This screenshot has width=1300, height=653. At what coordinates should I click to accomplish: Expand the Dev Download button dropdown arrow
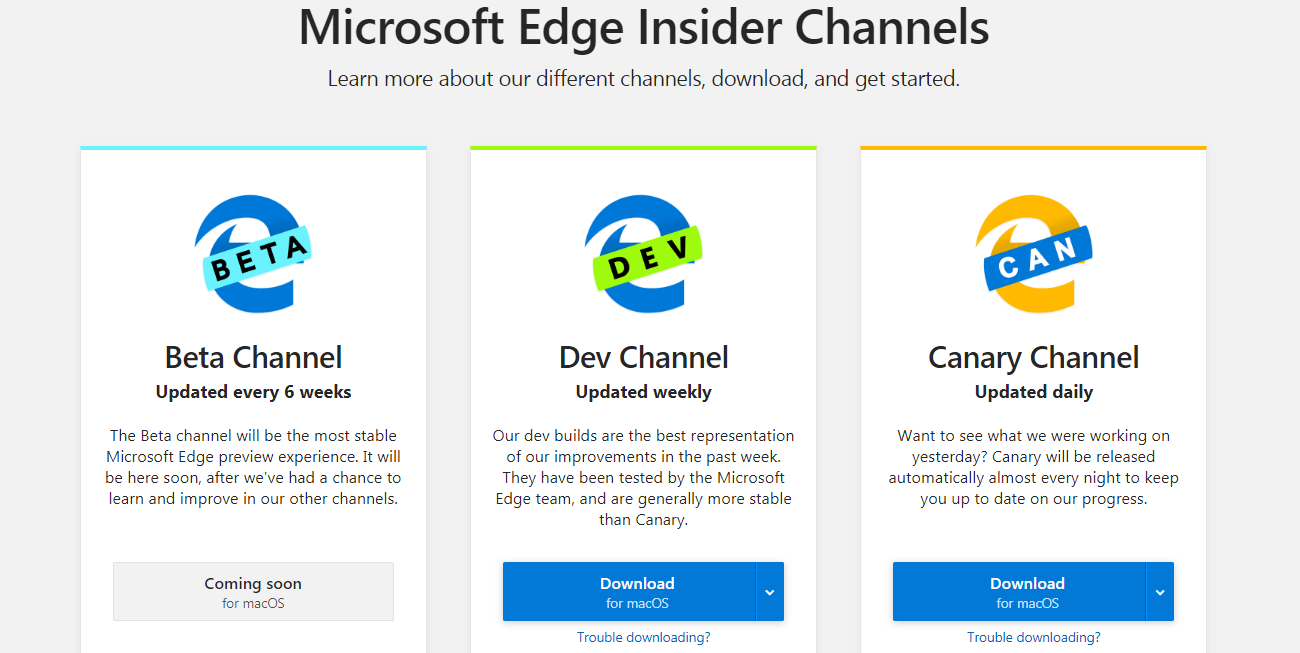[x=770, y=591]
